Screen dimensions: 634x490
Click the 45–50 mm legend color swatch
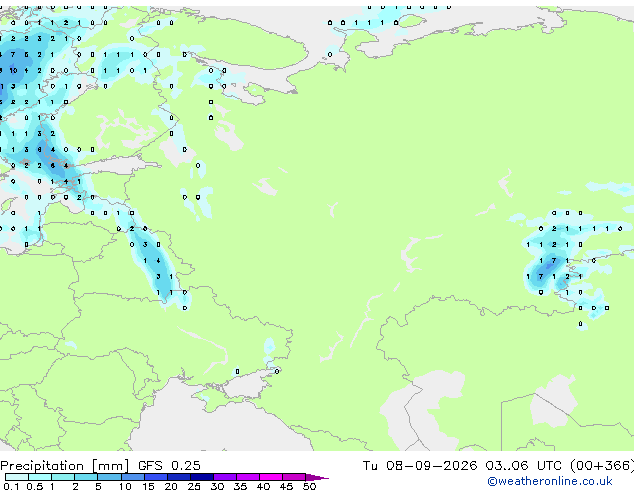[x=294, y=477]
